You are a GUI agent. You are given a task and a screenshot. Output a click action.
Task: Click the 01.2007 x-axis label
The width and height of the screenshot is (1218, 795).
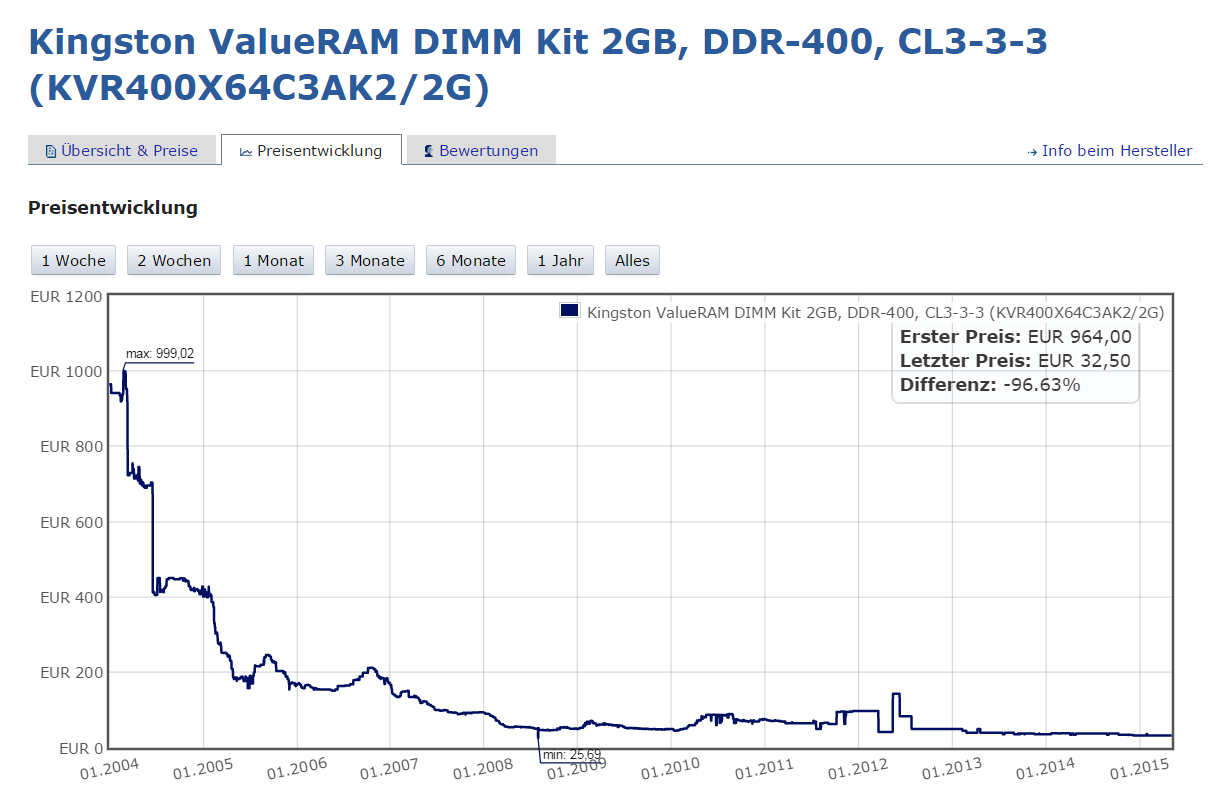pyautogui.click(x=389, y=767)
